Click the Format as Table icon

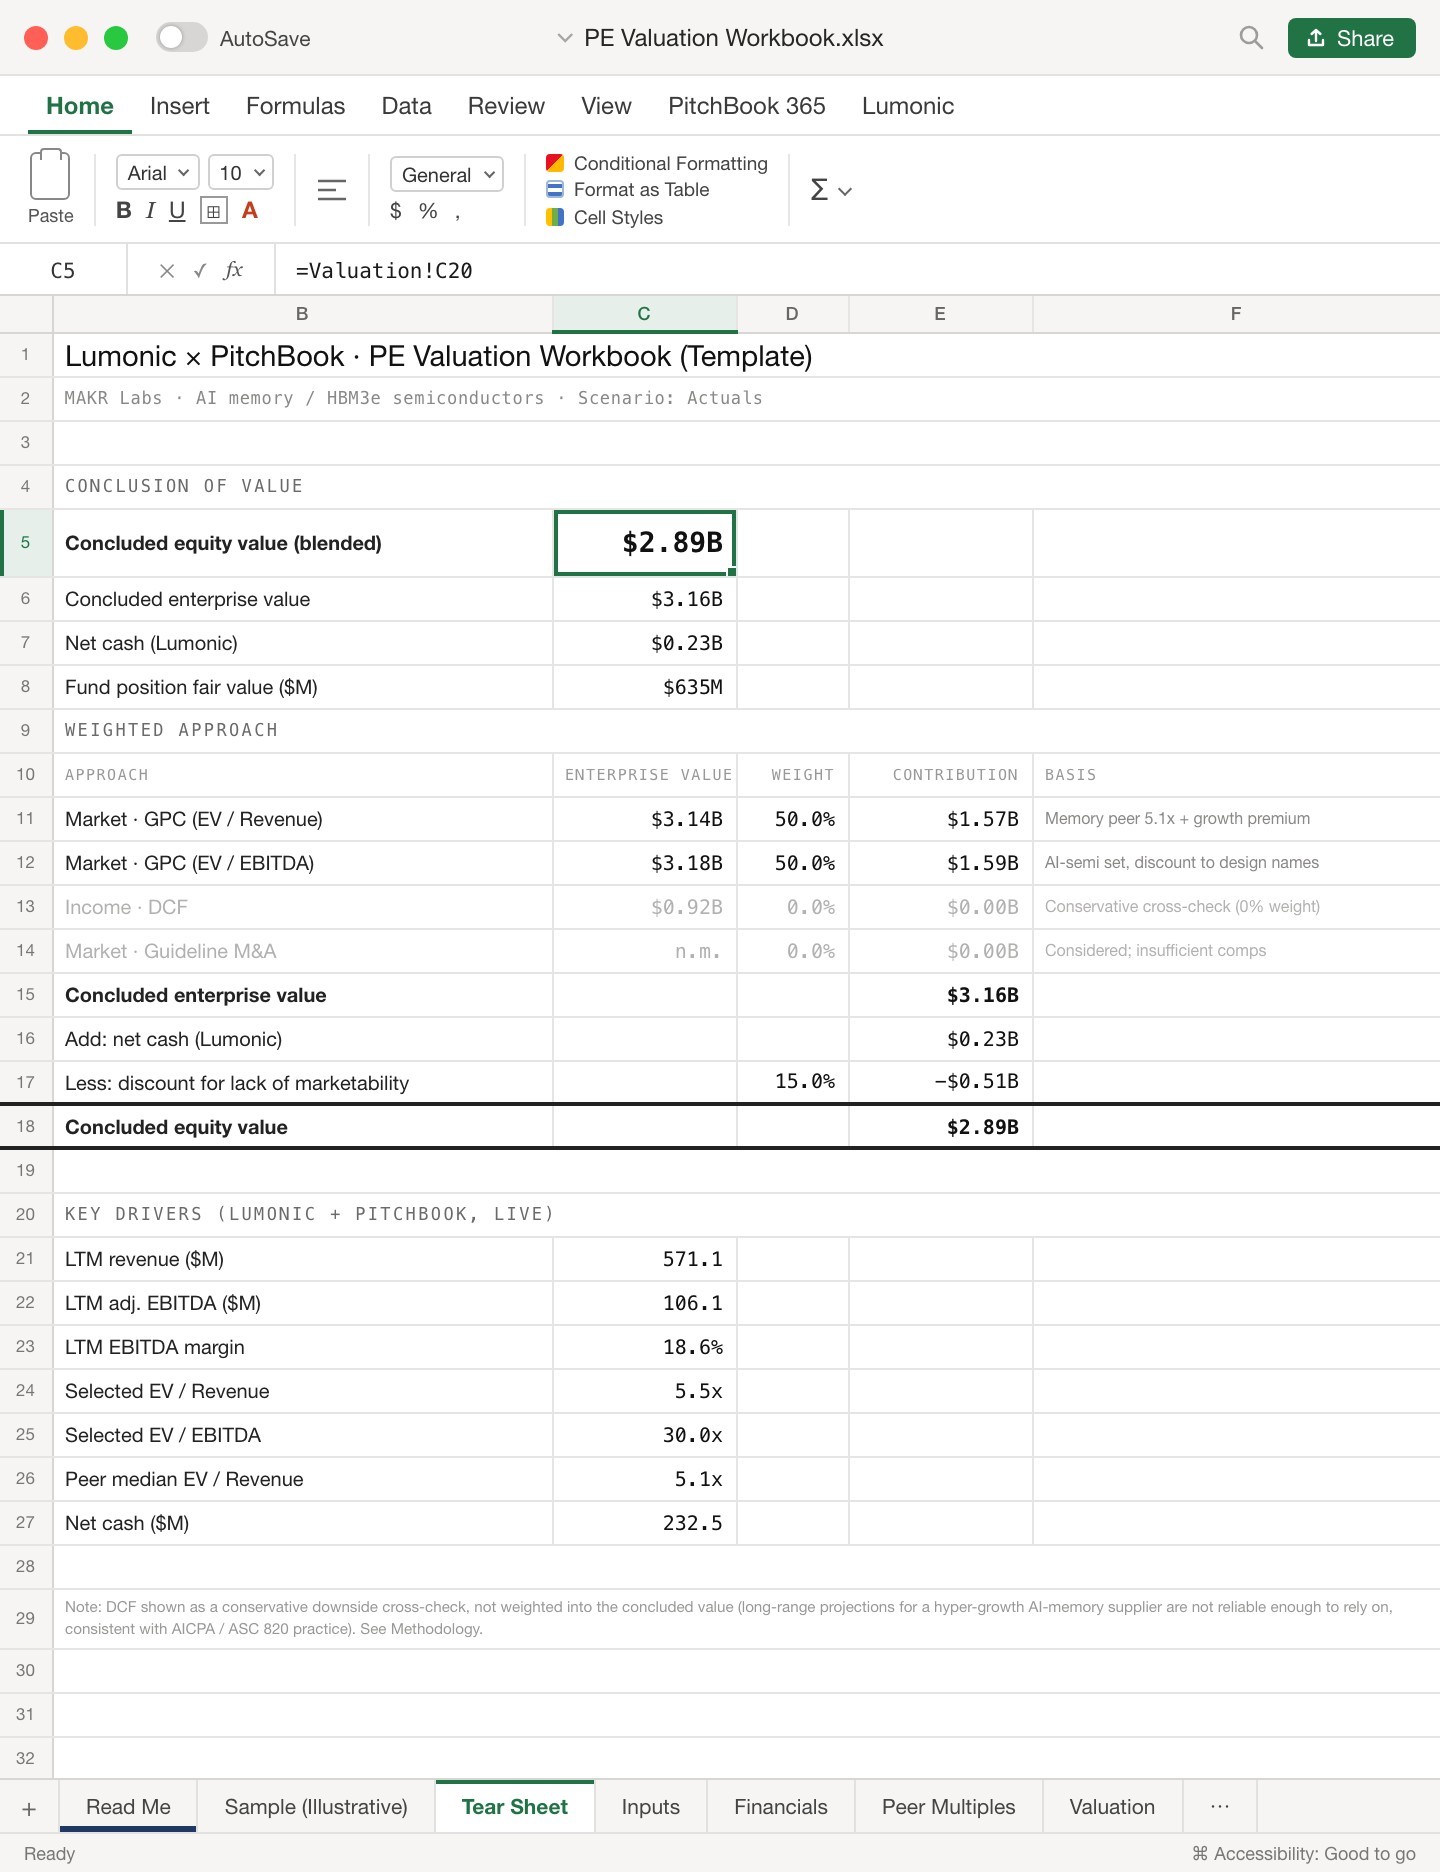(x=555, y=189)
